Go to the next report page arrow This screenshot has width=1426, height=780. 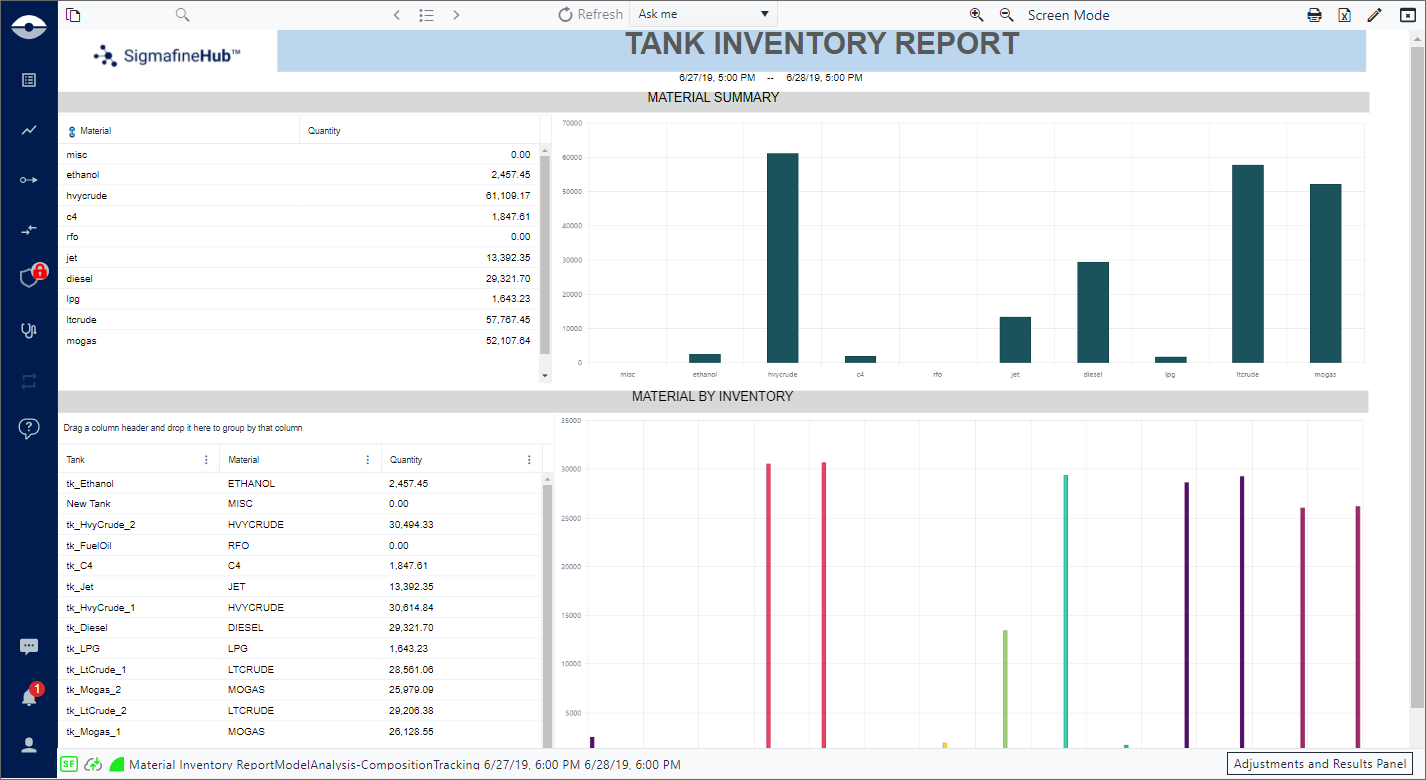456,15
